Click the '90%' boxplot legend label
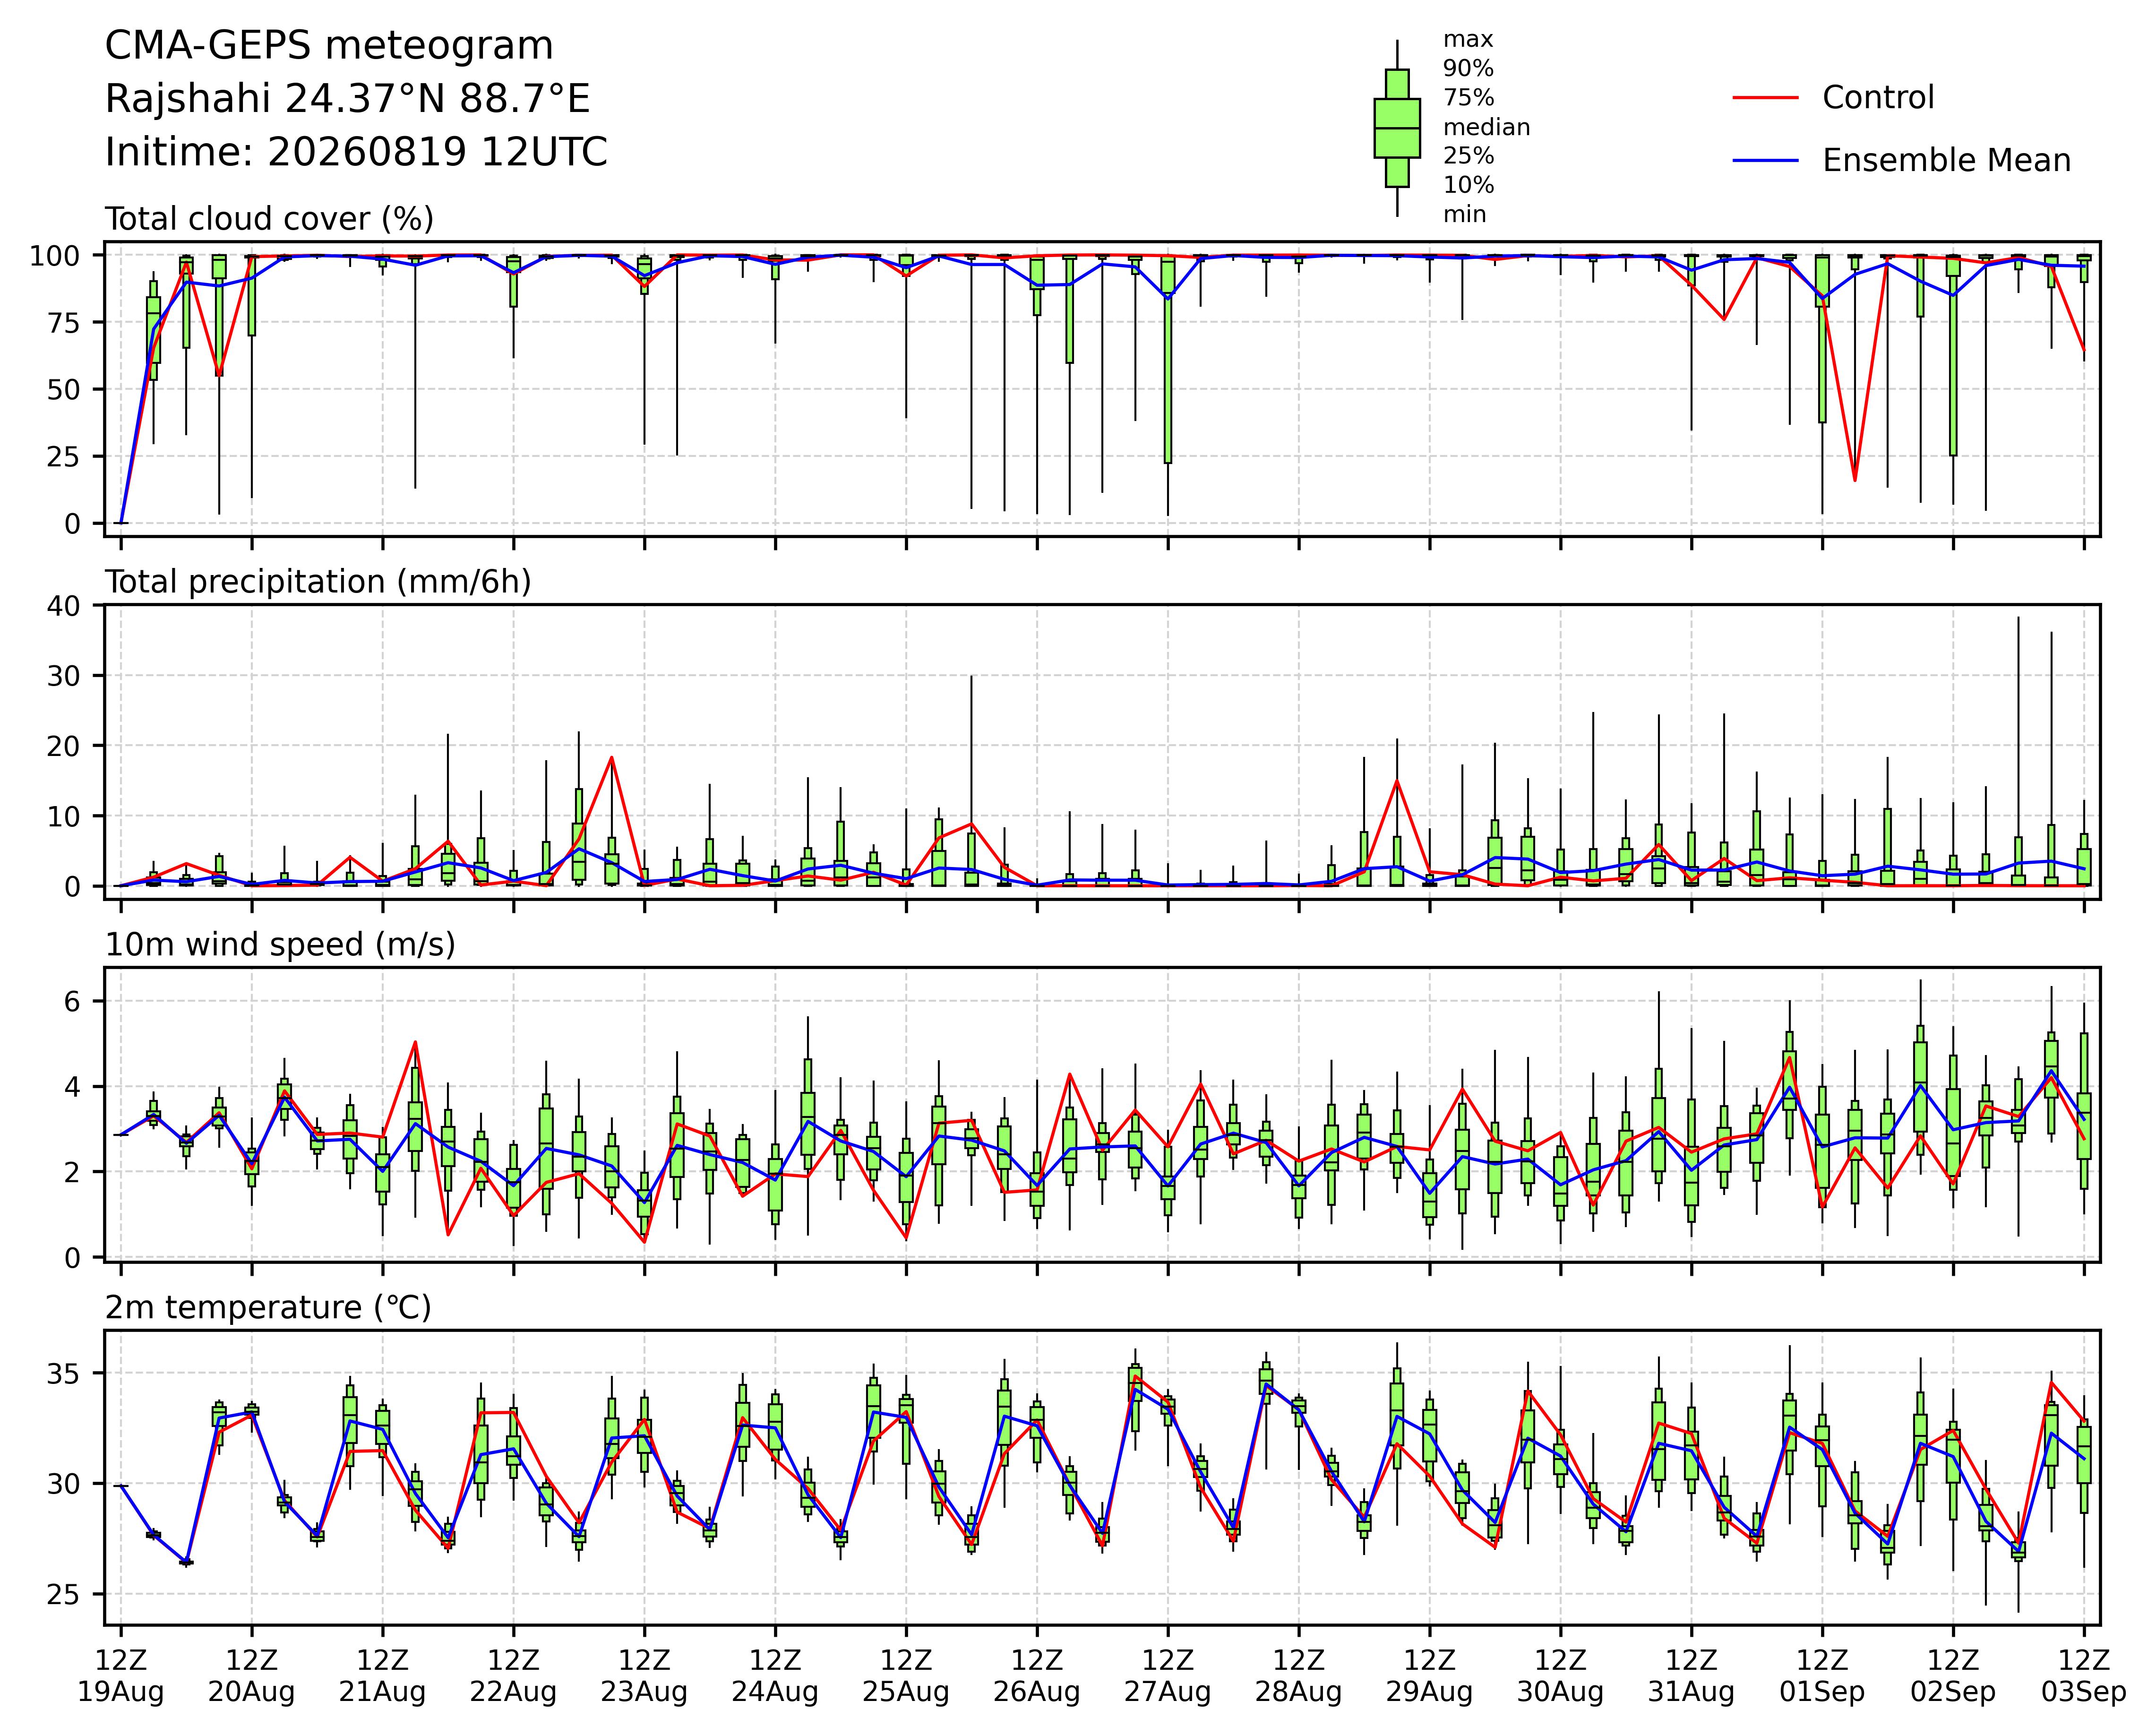2156x1735 pixels. point(1468,69)
